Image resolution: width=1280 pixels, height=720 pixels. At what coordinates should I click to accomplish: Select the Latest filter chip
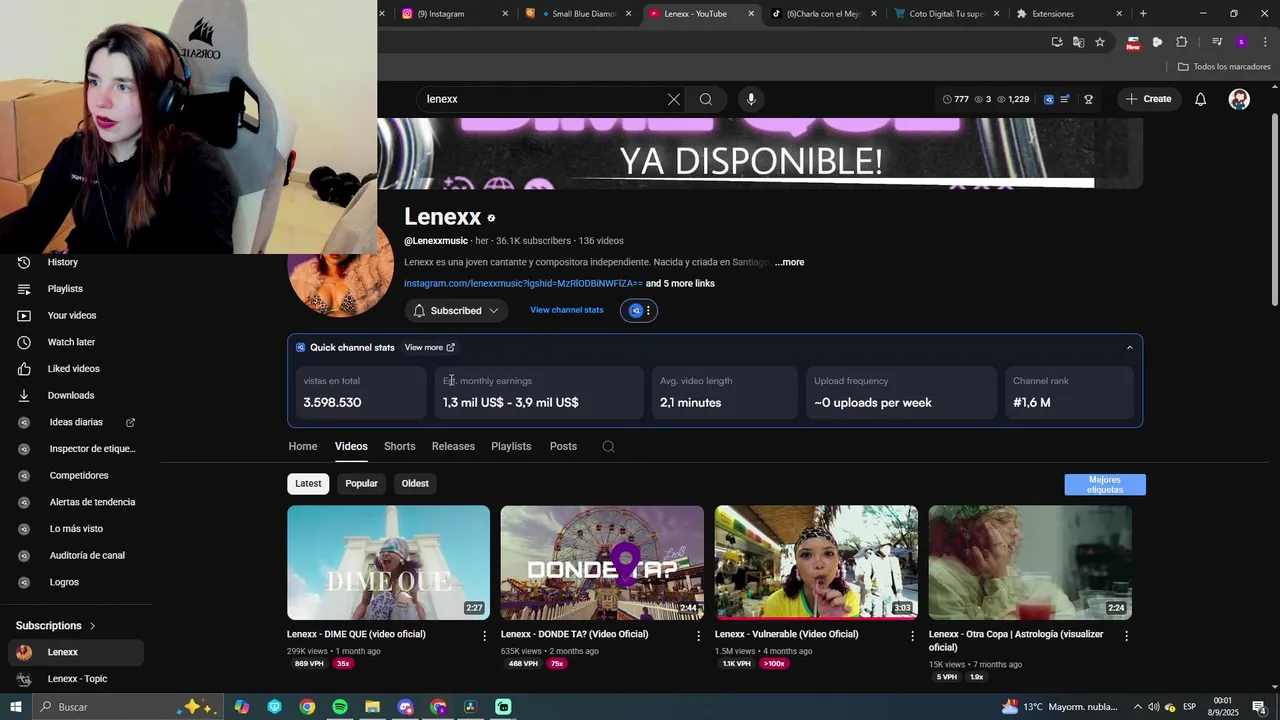(x=308, y=484)
